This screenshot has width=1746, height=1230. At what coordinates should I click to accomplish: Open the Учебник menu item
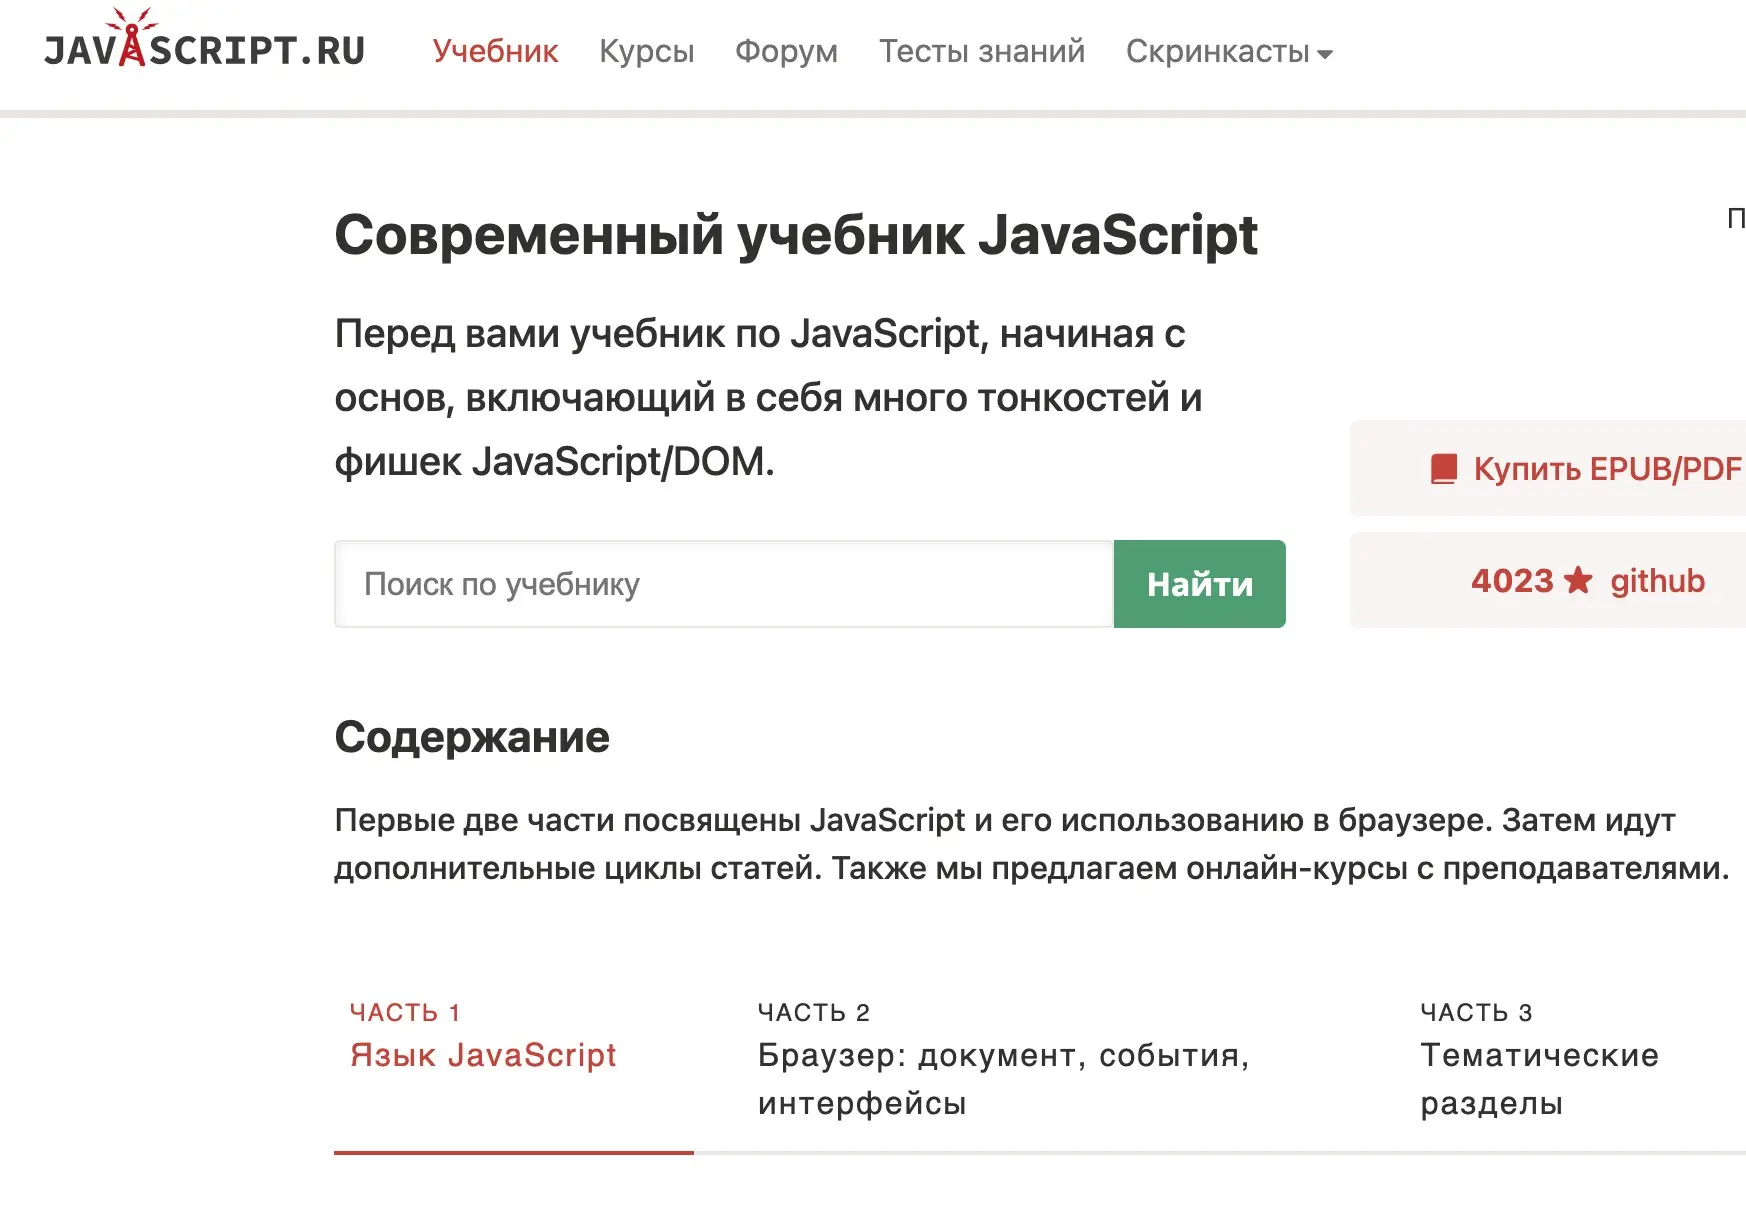(x=495, y=51)
